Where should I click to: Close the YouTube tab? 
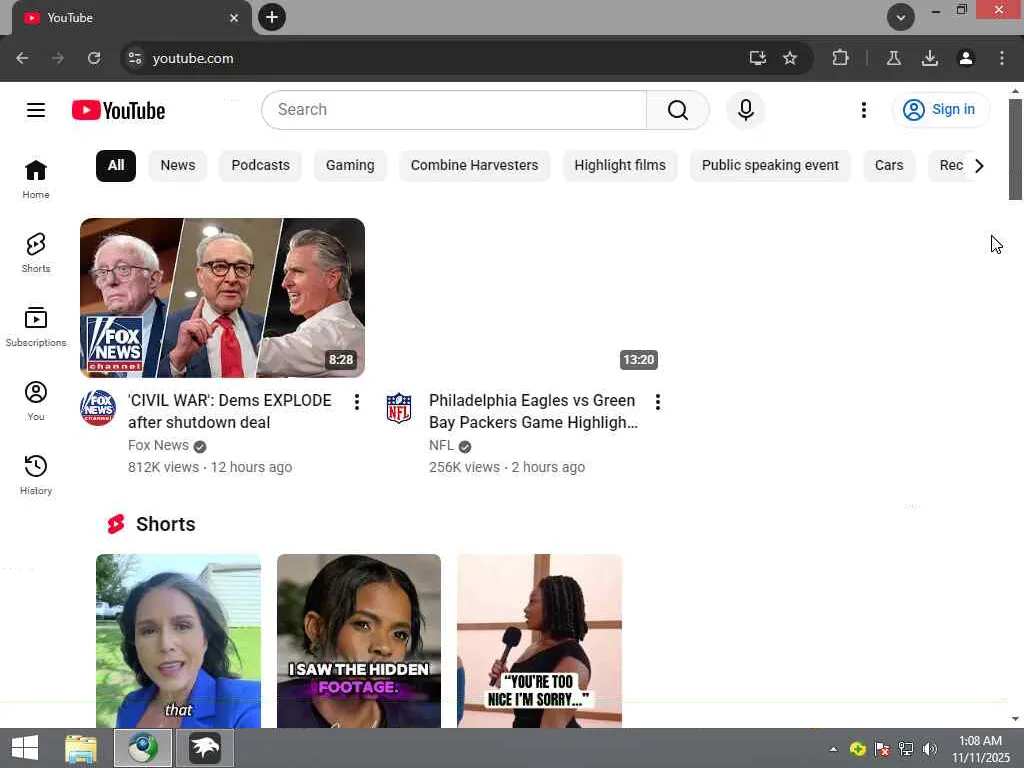[234, 18]
